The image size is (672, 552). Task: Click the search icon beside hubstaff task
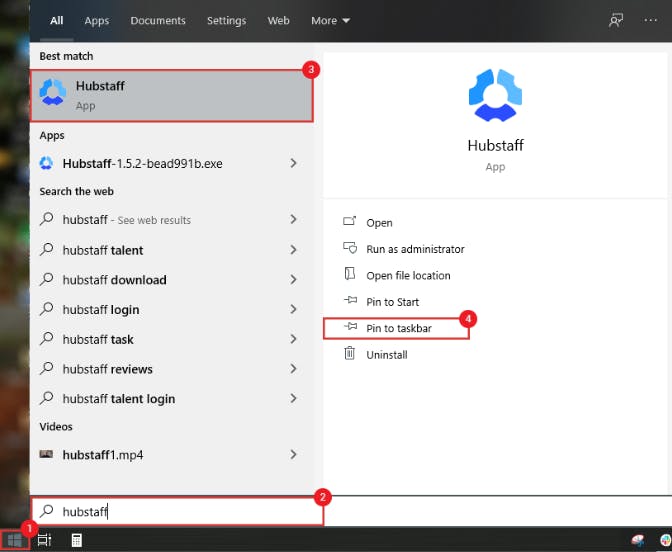[46, 339]
